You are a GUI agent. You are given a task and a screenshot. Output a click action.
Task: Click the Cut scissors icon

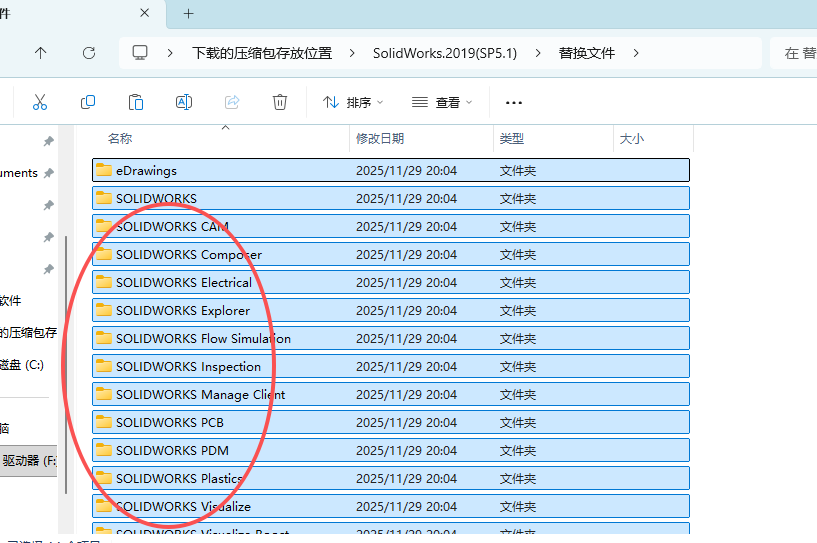point(40,102)
